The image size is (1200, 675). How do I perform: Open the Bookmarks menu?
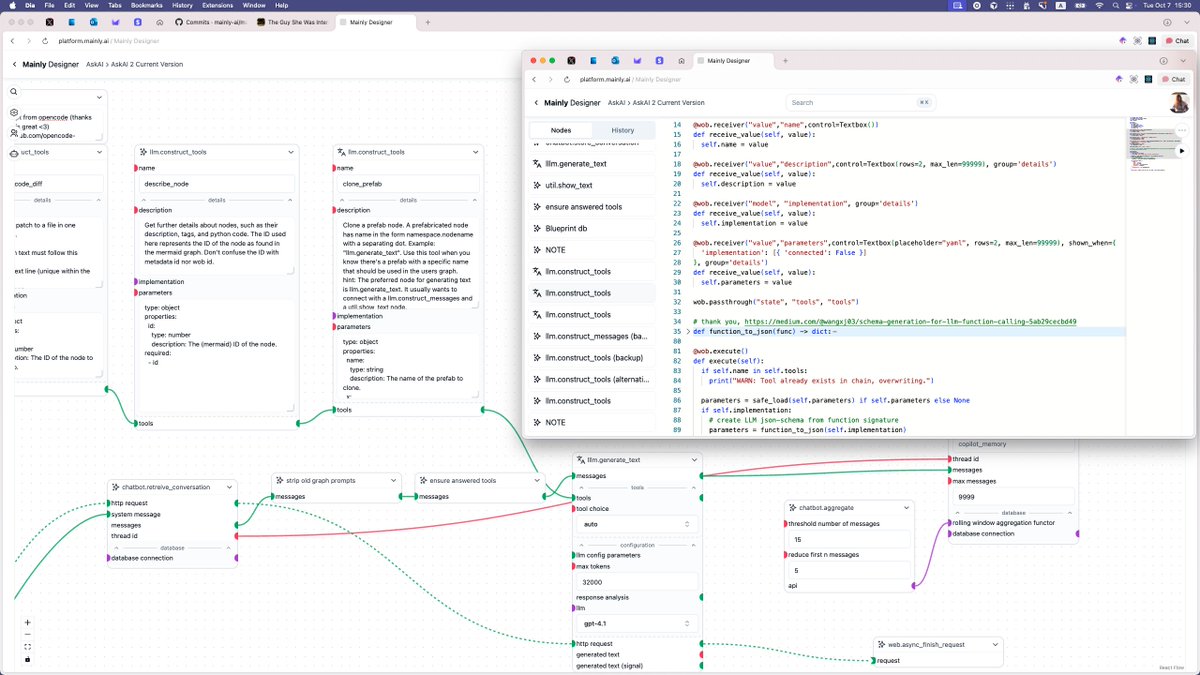146,5
